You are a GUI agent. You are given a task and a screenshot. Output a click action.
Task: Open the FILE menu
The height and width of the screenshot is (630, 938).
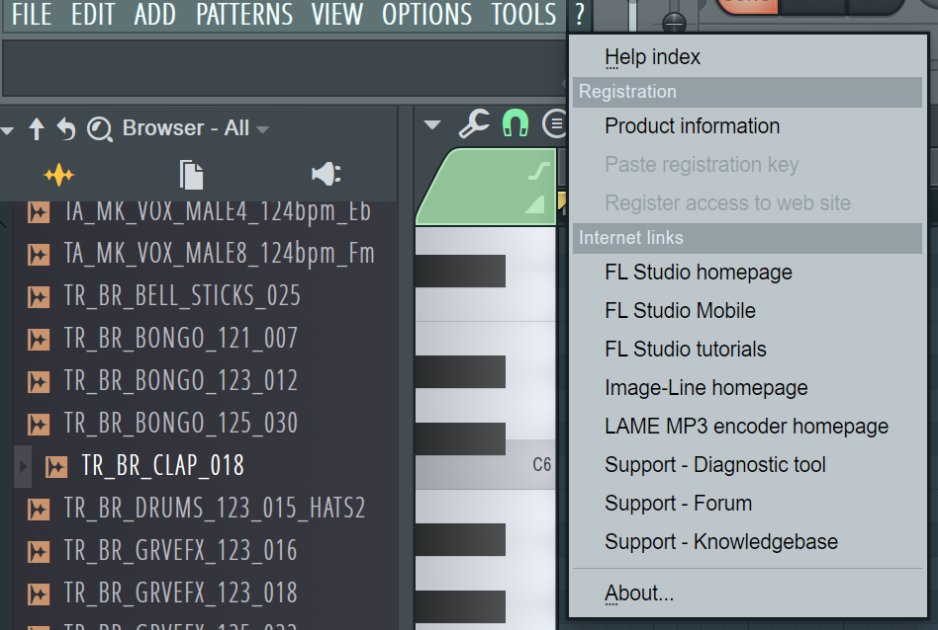coord(32,14)
